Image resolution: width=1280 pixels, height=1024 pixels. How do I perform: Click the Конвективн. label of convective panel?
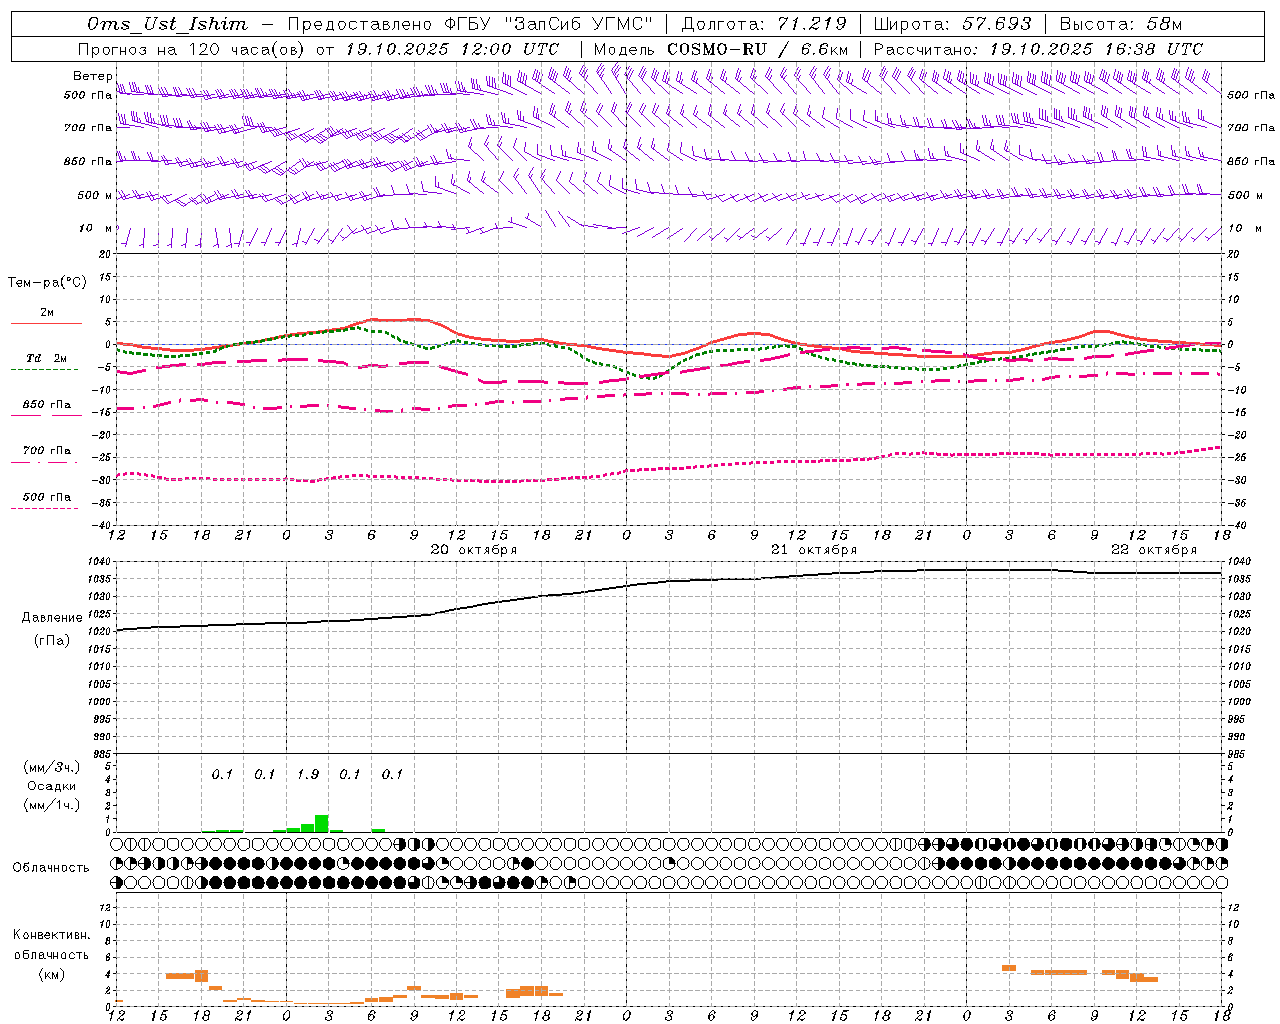tap(51, 935)
